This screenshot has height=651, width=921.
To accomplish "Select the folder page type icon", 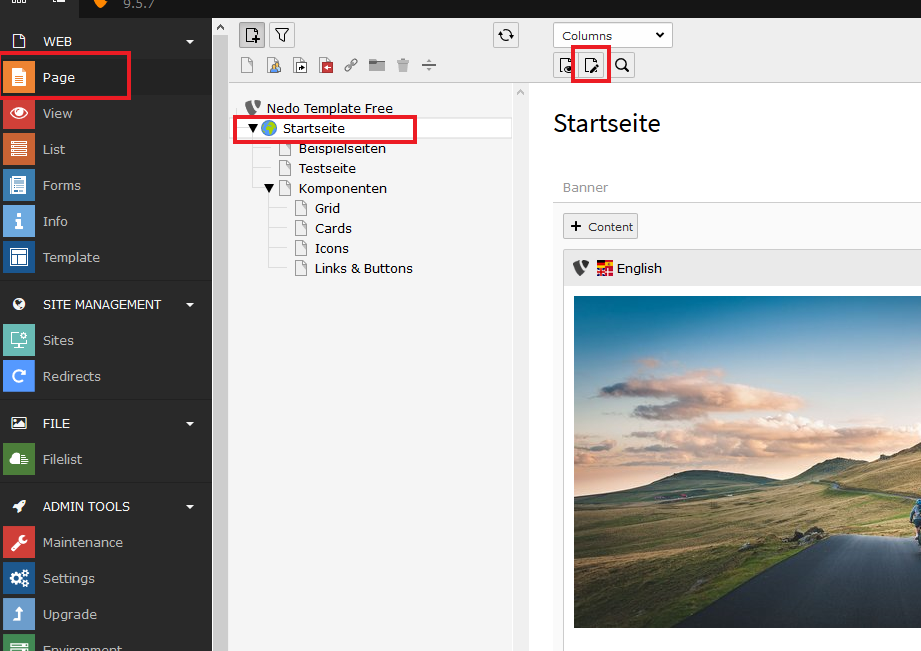I will (377, 65).
